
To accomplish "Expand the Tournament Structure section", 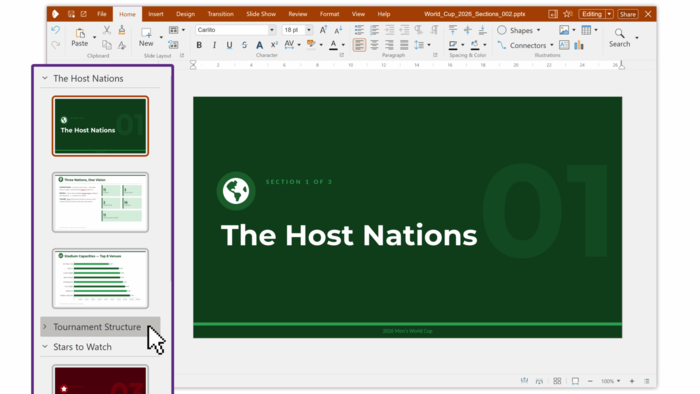I will (x=45, y=327).
